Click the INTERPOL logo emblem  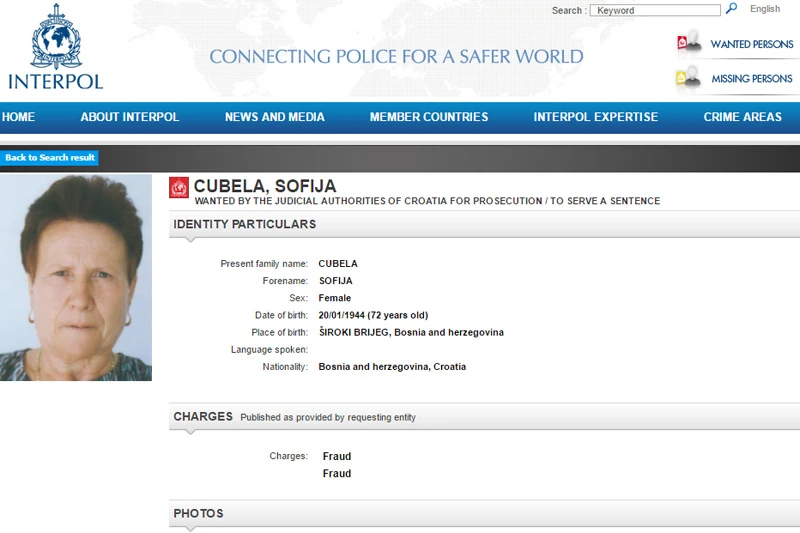(56, 37)
